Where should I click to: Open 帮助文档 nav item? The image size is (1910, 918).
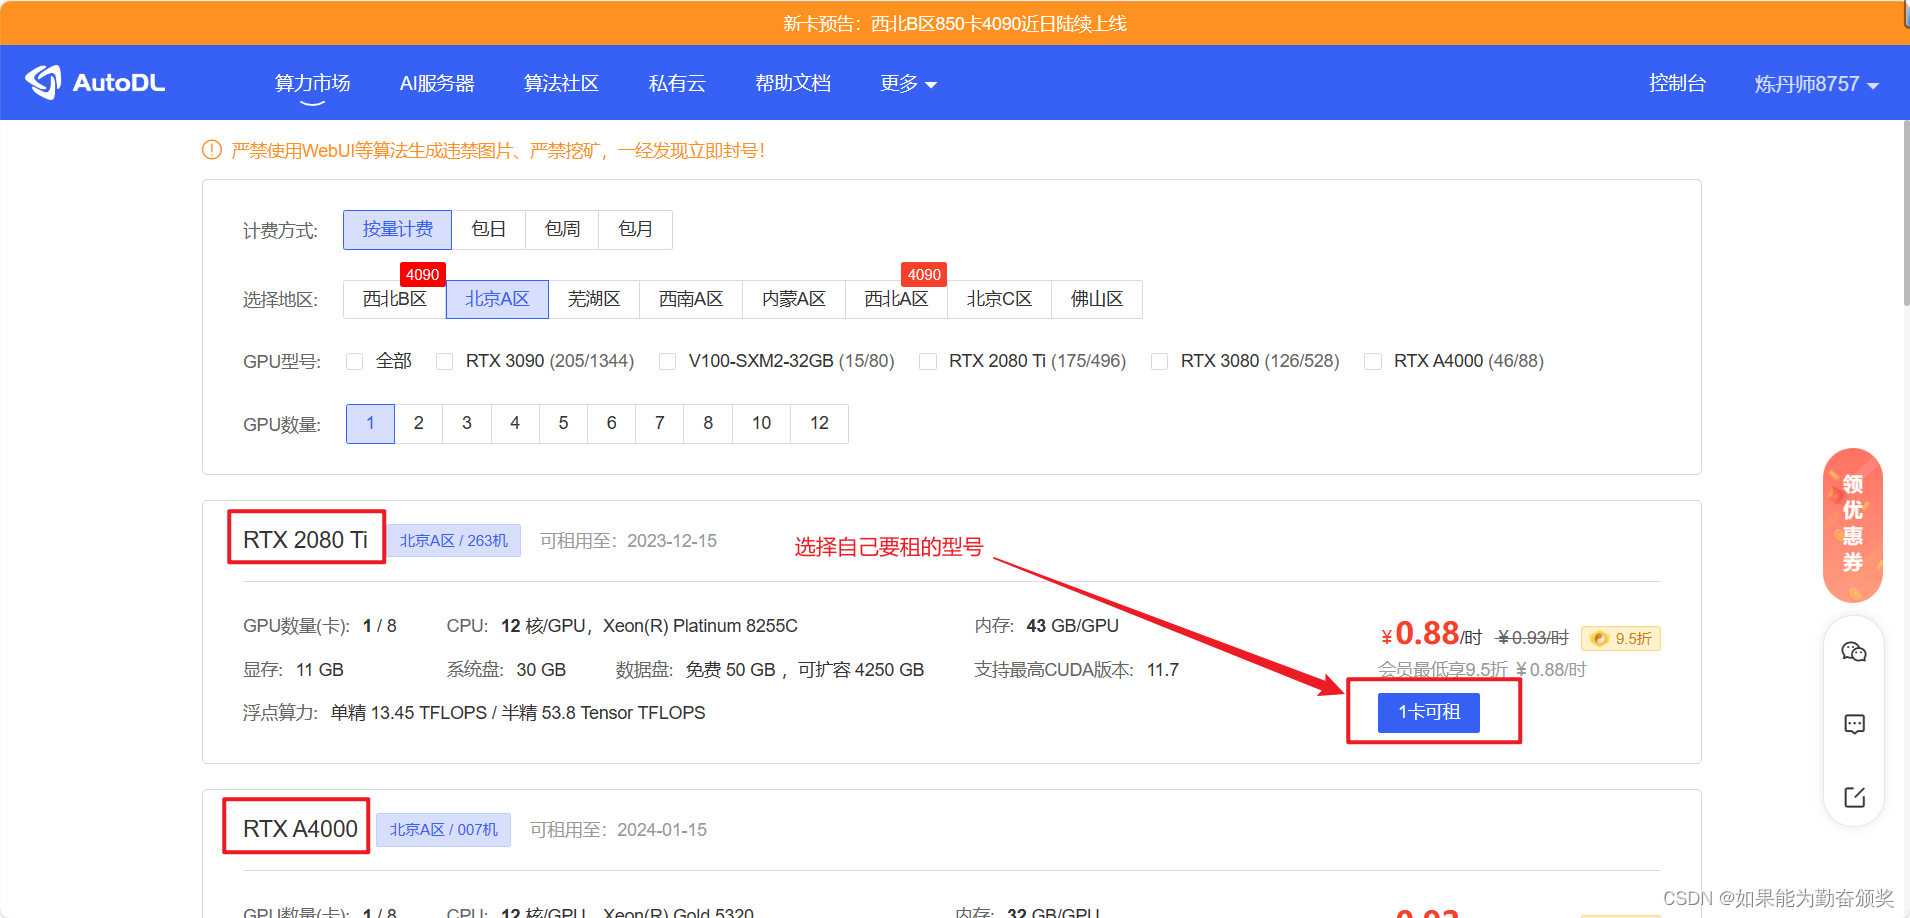coord(793,83)
